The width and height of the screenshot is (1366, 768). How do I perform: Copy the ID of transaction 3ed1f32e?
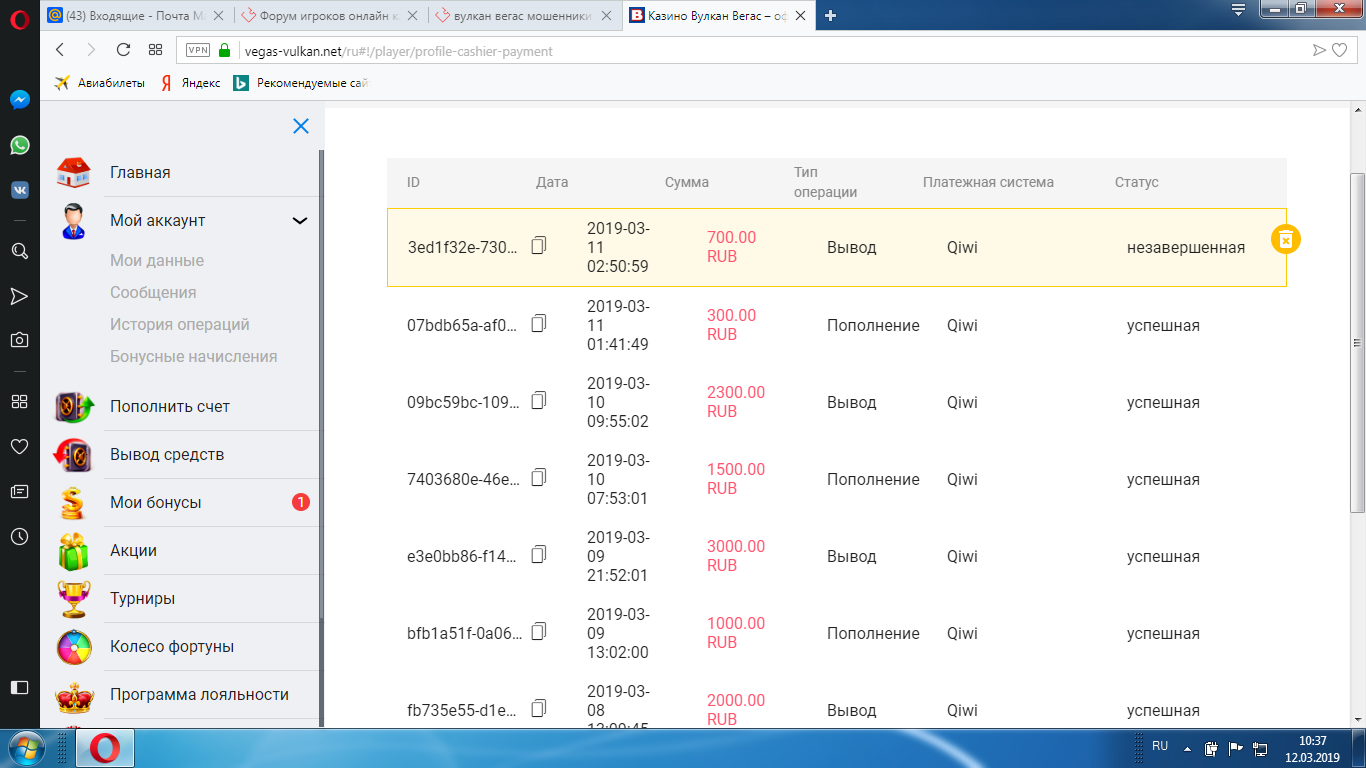click(x=539, y=245)
